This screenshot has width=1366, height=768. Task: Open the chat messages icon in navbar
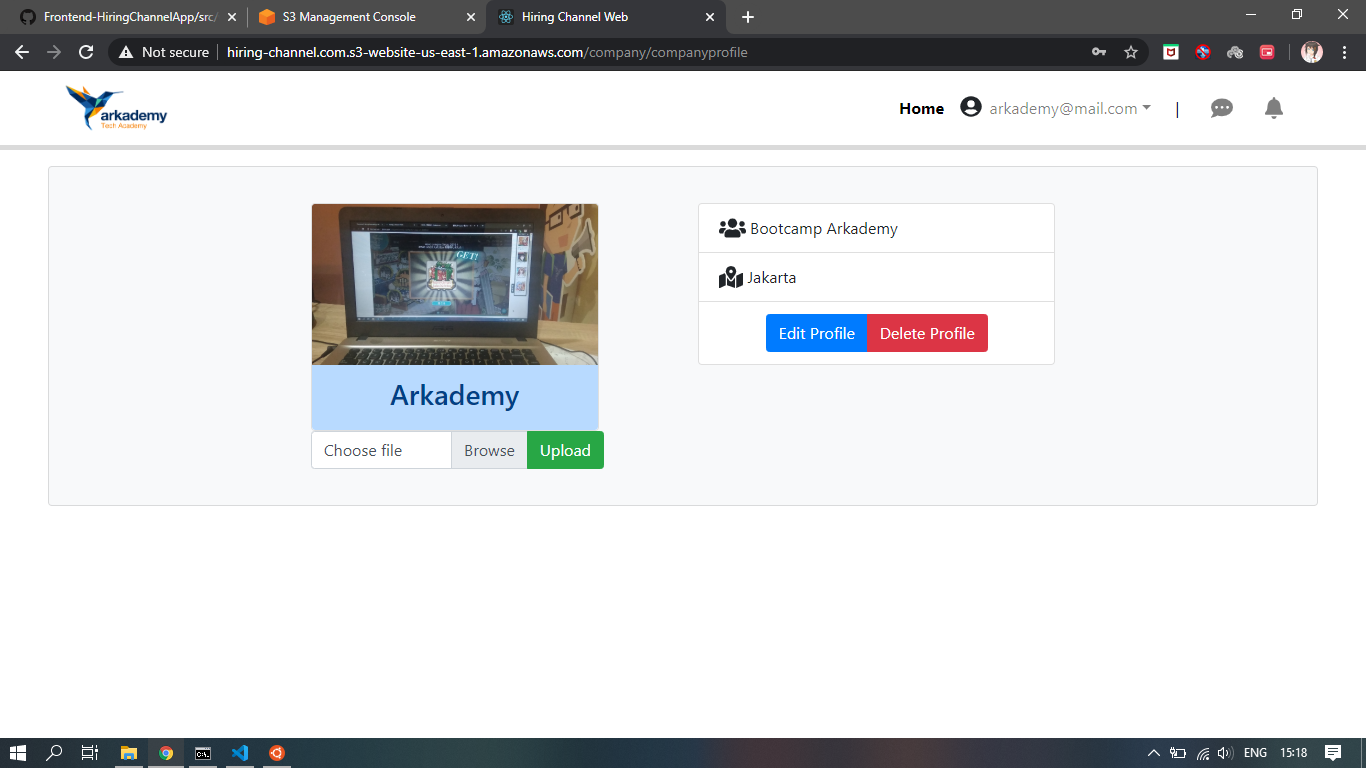[x=1221, y=108]
